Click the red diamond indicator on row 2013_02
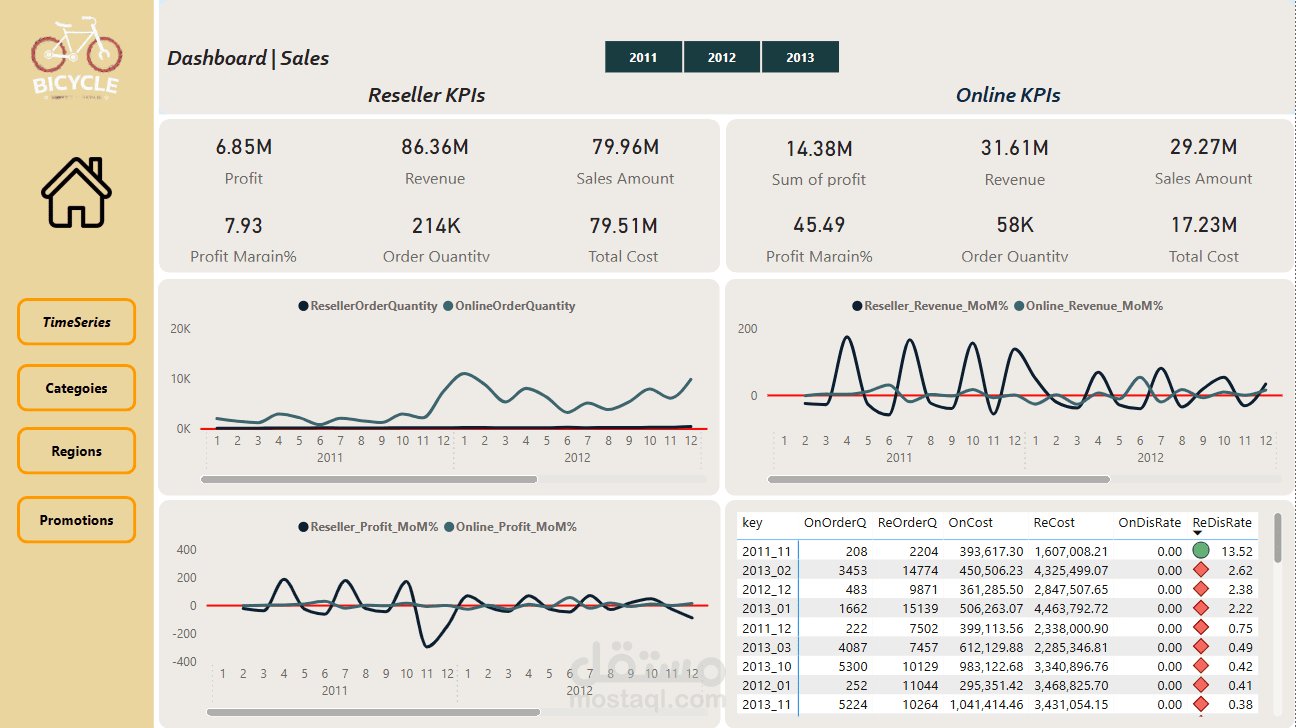 [x=1201, y=570]
